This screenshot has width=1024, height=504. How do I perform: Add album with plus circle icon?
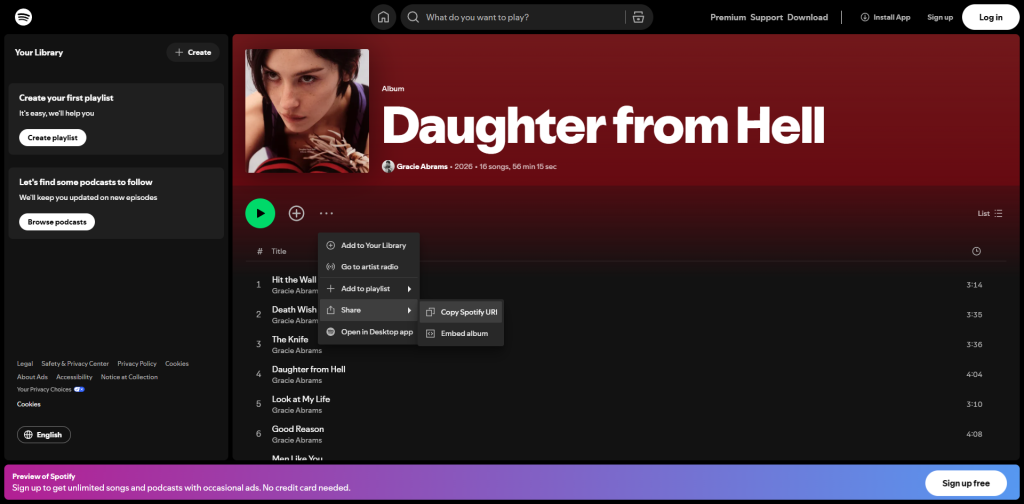(x=296, y=213)
